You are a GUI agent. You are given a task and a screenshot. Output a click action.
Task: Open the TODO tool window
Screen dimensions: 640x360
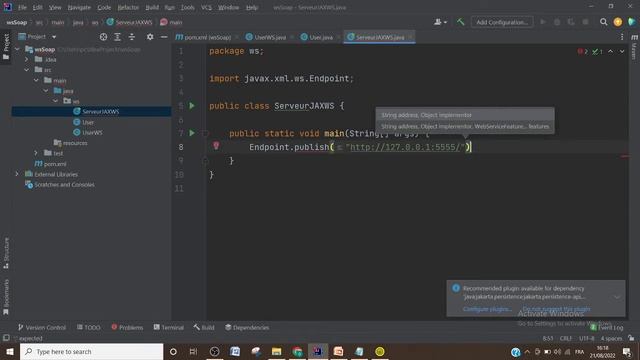pos(89,327)
